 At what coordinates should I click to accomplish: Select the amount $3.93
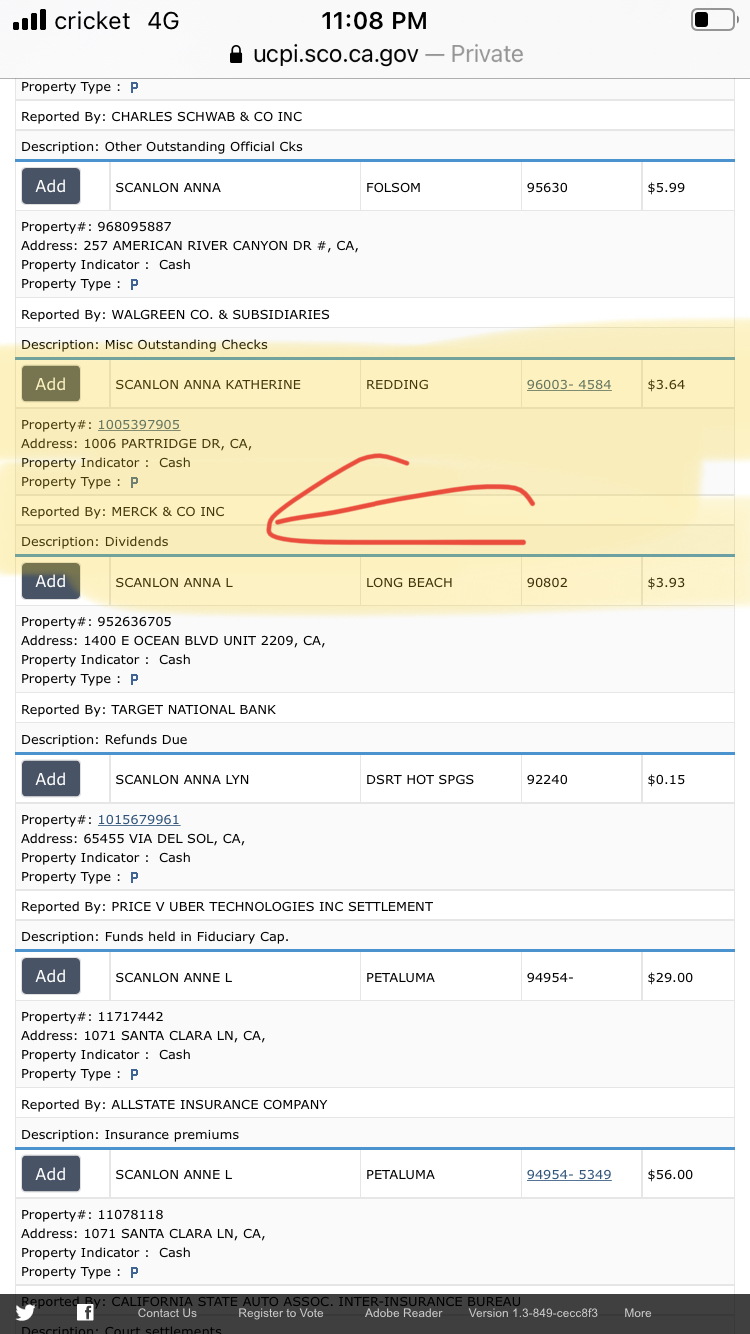[x=666, y=582]
